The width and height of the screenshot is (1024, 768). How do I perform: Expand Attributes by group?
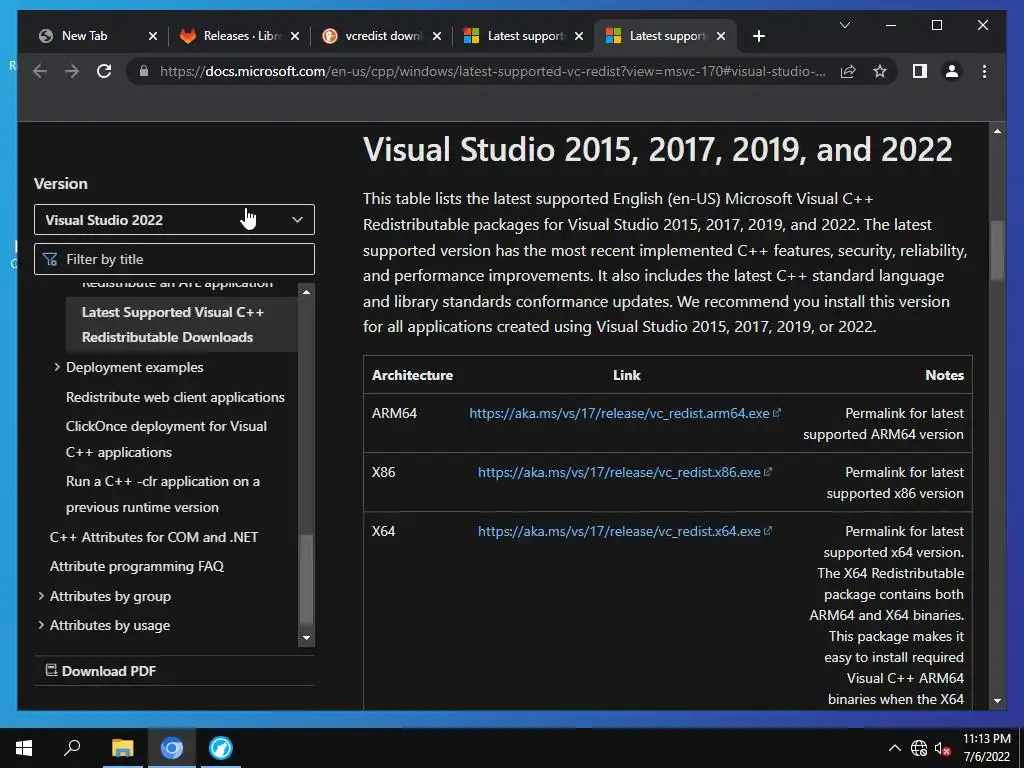coord(40,596)
